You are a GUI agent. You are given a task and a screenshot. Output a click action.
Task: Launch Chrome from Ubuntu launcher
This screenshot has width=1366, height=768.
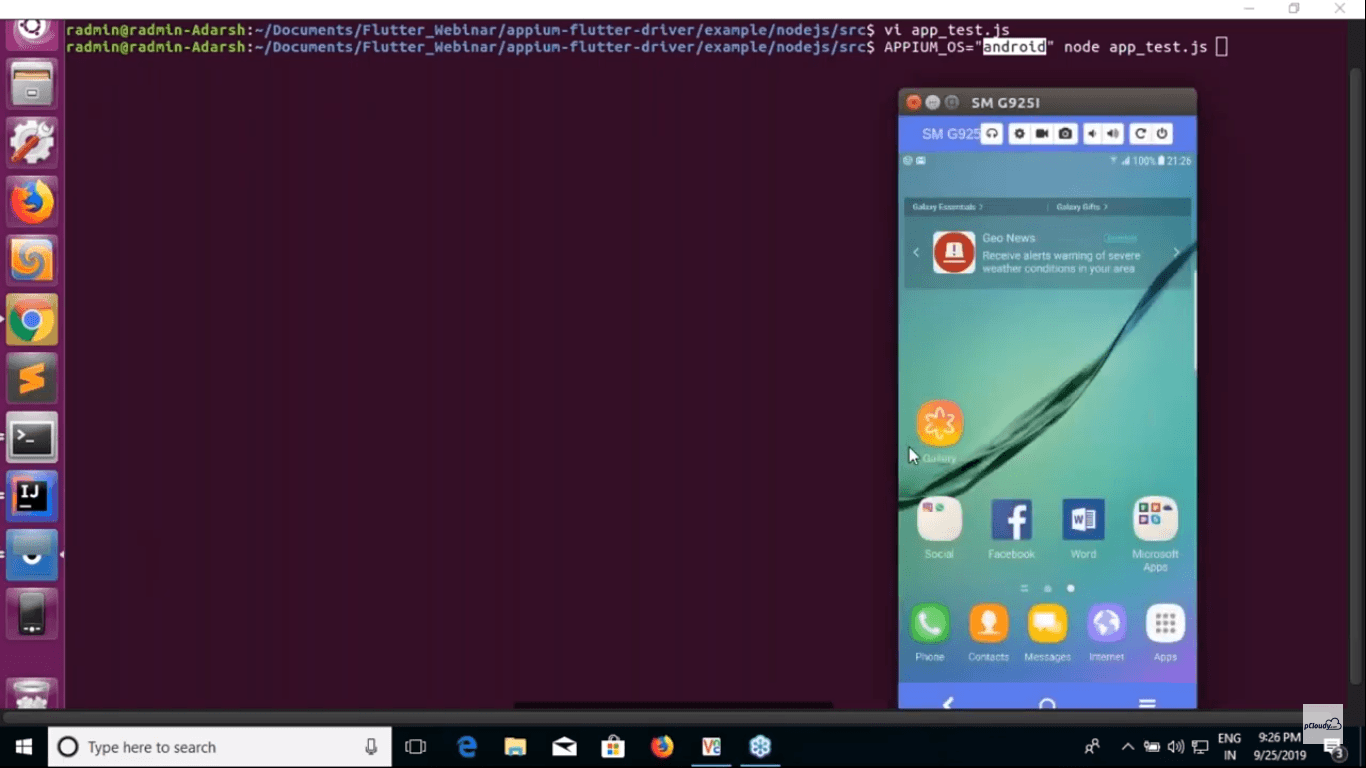click(32, 320)
